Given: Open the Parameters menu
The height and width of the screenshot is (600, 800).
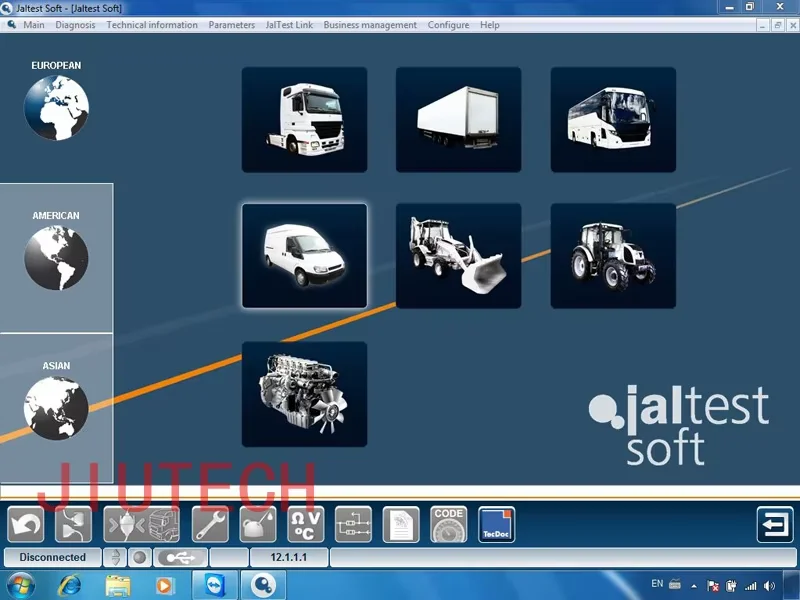Looking at the screenshot, I should point(232,25).
